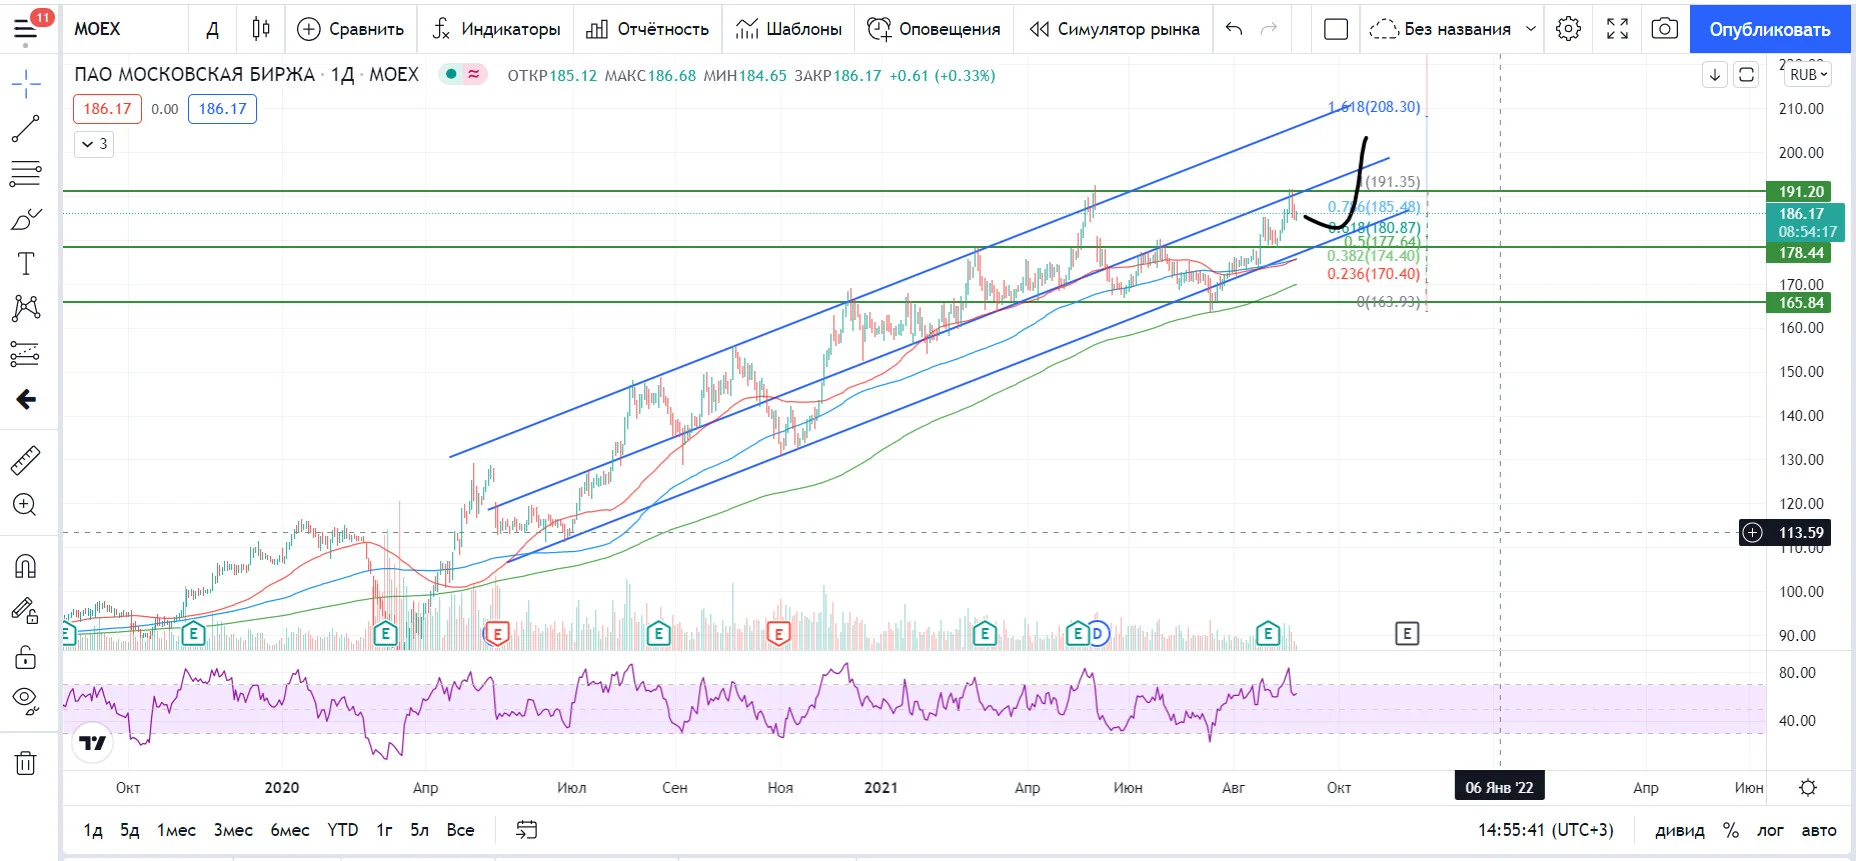Activate the ruler measure tool
The image size is (1856, 861).
pyautogui.click(x=25, y=460)
